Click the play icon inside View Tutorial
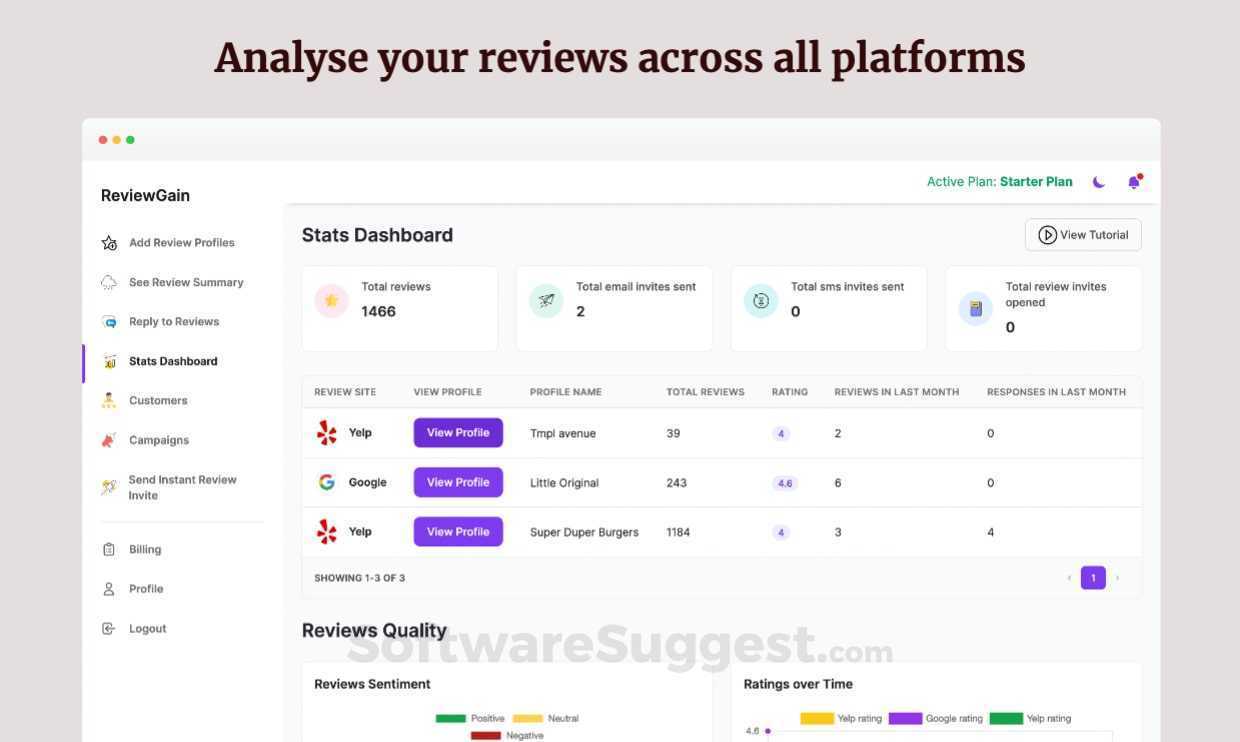The width and height of the screenshot is (1240, 742). [x=1047, y=234]
